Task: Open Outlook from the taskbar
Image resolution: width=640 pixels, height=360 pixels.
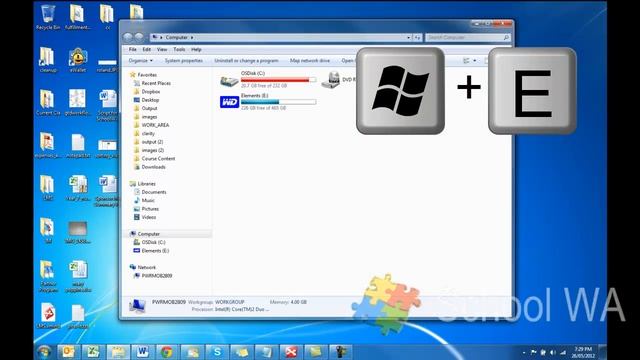Action: (68, 352)
